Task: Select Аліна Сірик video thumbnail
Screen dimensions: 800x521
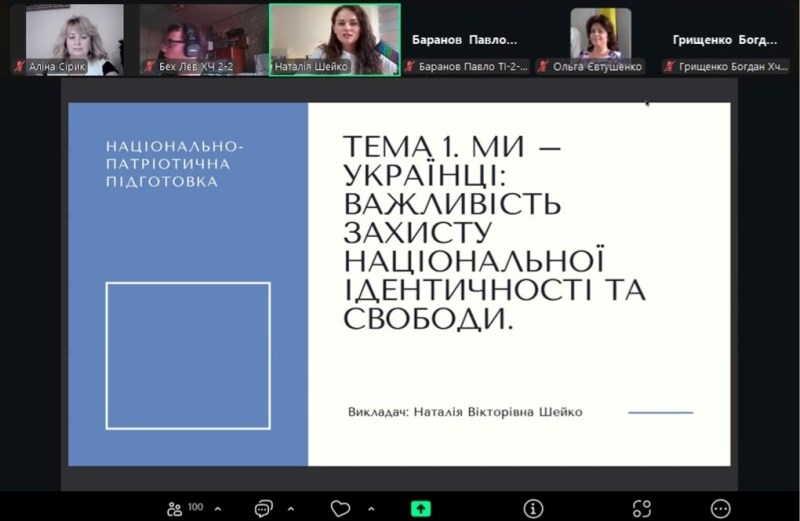Action: (x=74, y=40)
